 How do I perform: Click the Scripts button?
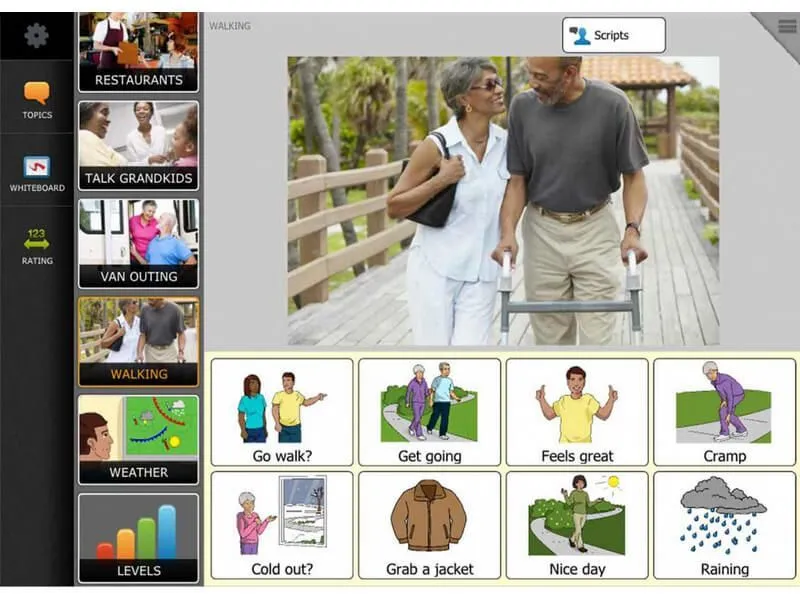(613, 35)
